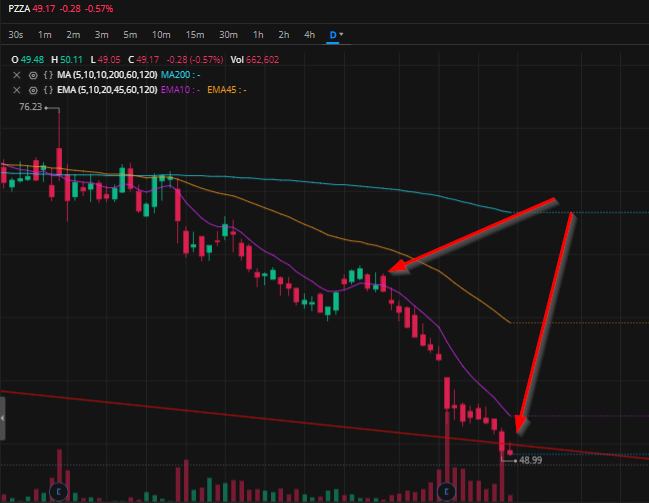Screen dimensions: 649x503
Task: Click the EMA45 legend value
Action: point(227,90)
